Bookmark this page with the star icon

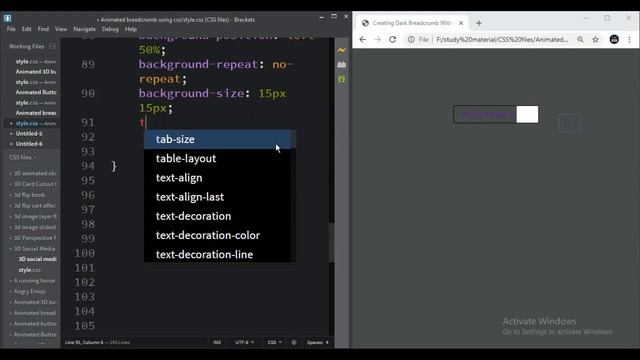(x=596, y=40)
